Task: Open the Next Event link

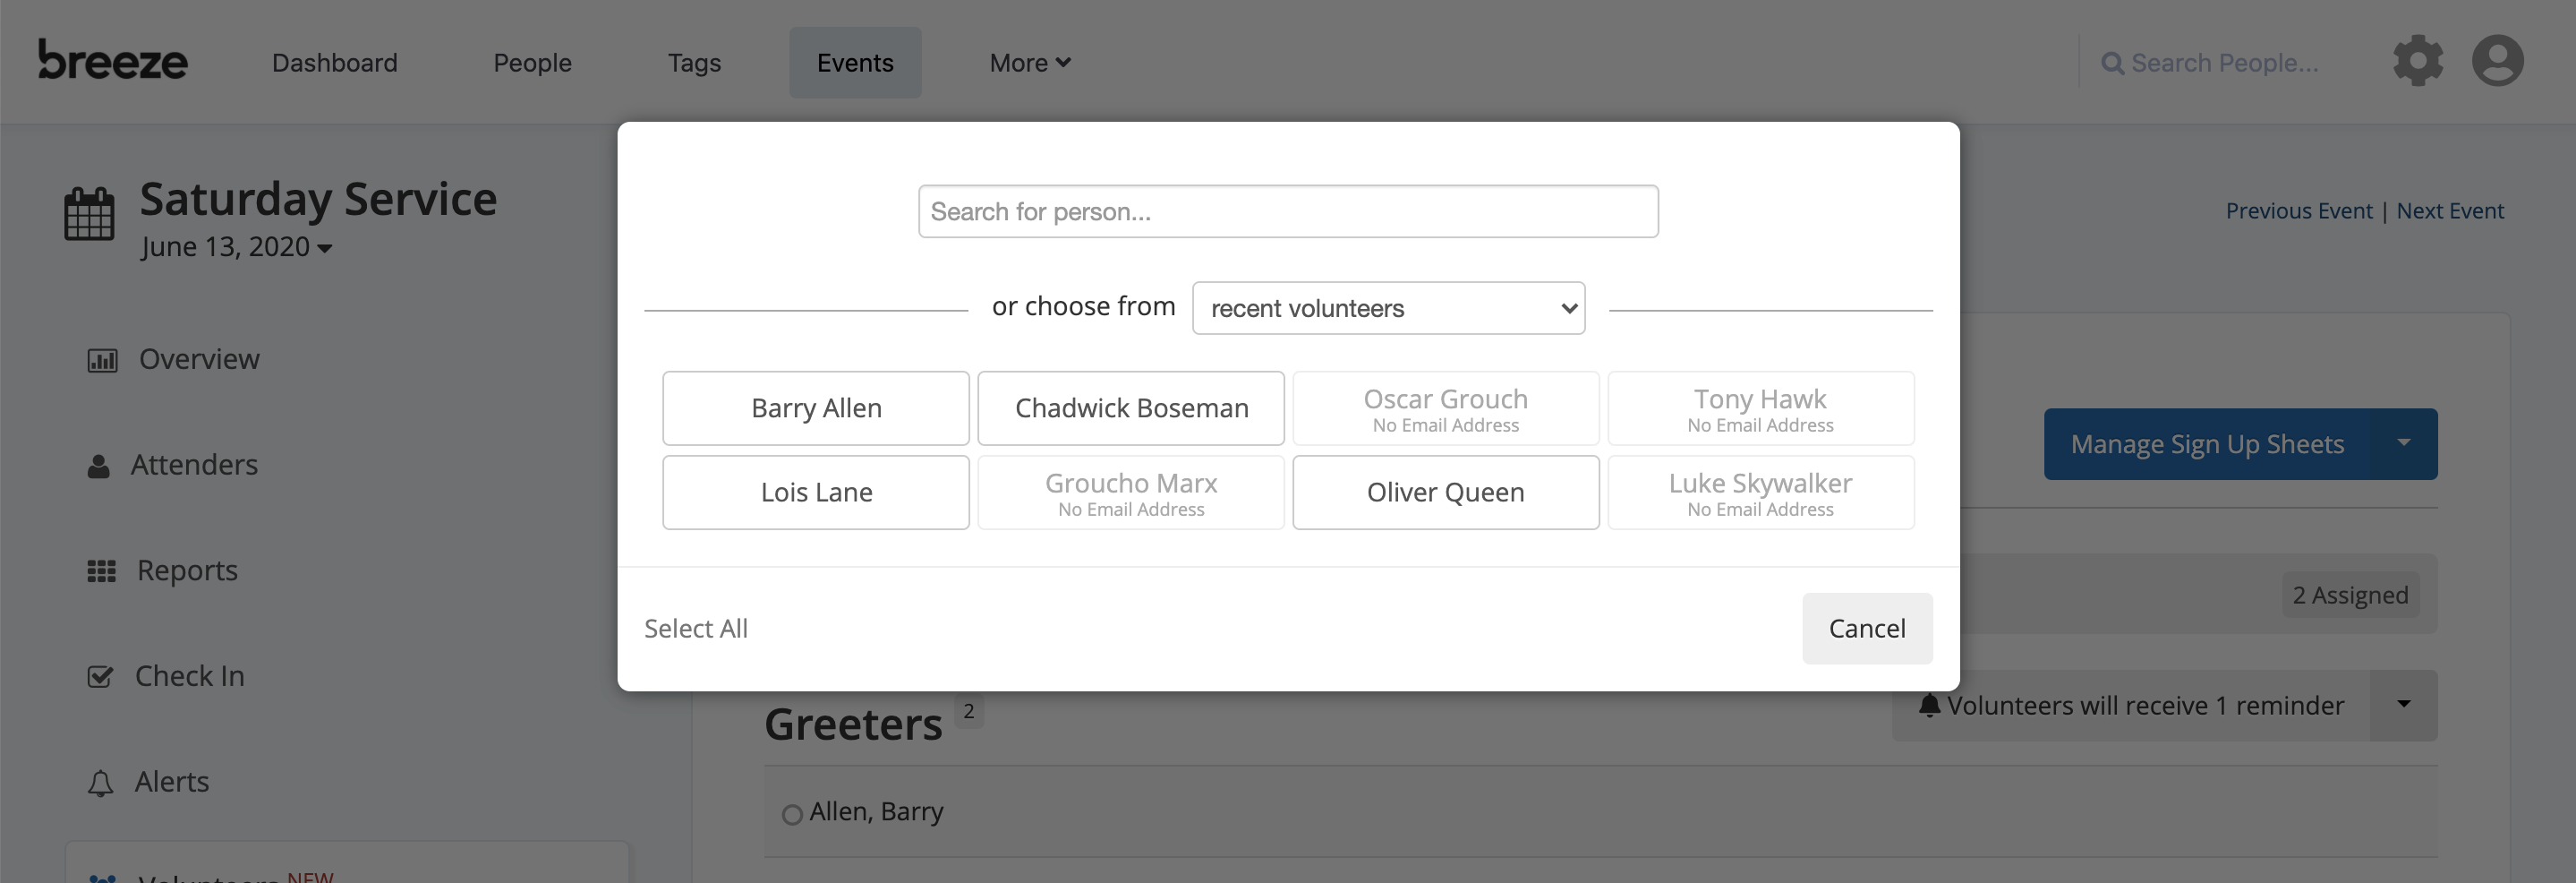Action: click(2450, 211)
